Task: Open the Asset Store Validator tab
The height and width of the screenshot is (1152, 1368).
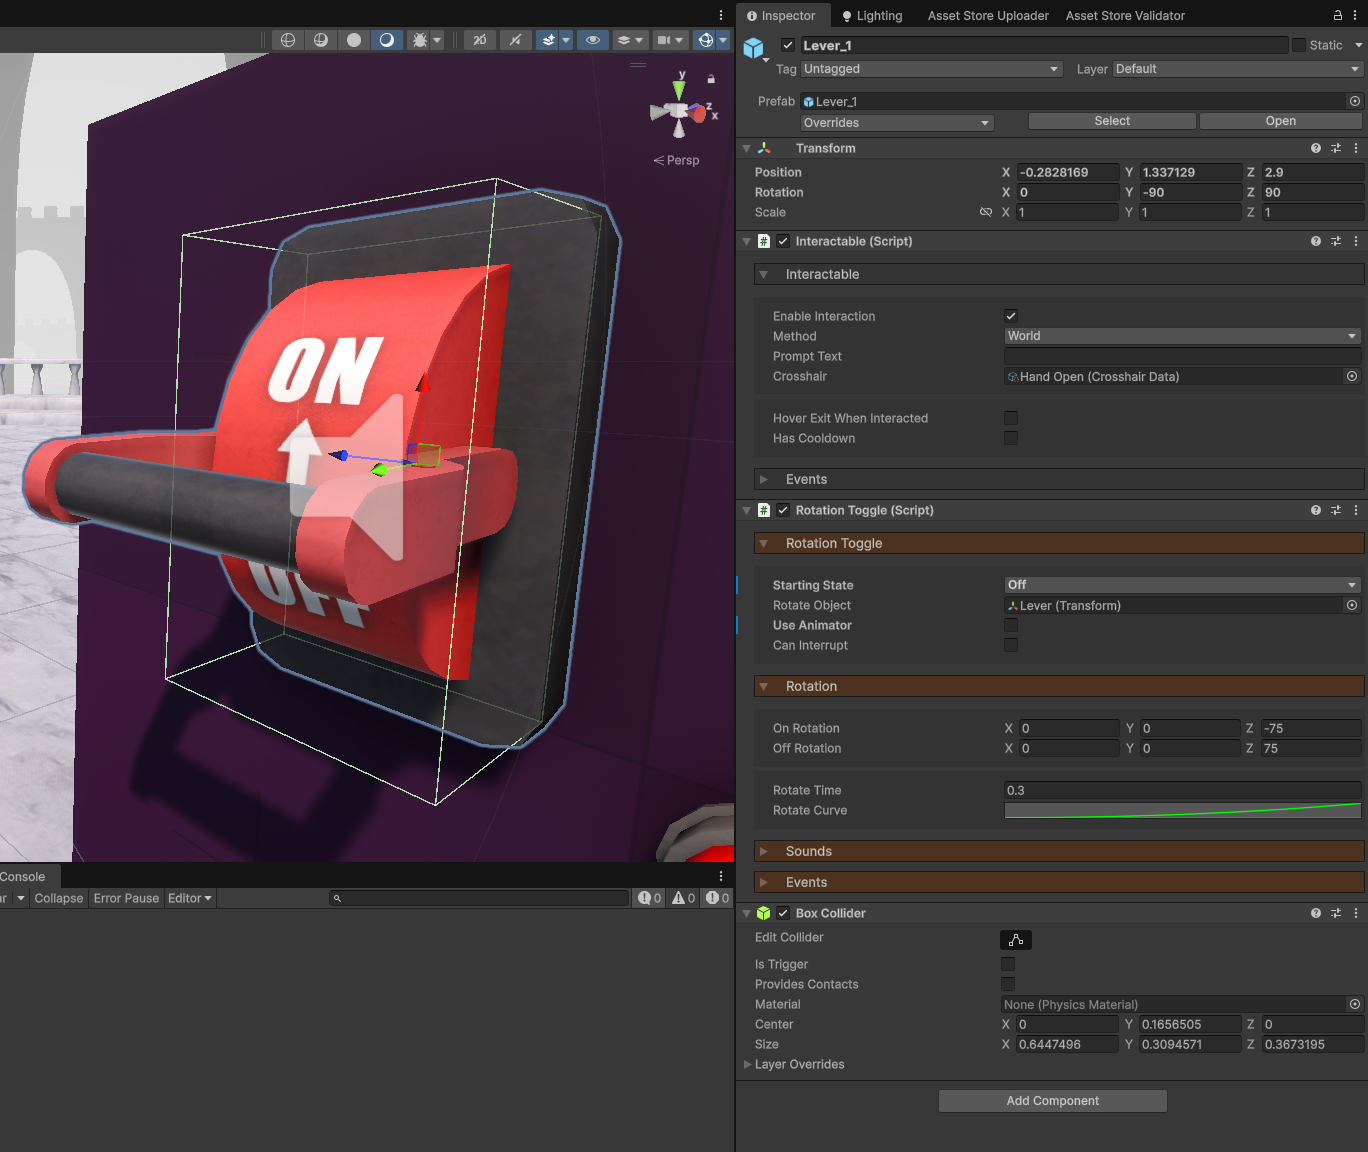Action: [x=1125, y=15]
